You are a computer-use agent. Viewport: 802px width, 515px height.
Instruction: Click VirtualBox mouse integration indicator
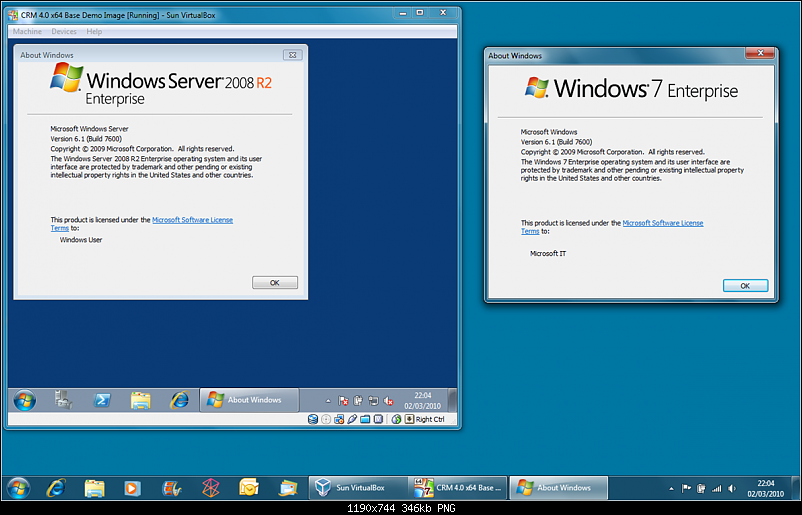(x=396, y=419)
